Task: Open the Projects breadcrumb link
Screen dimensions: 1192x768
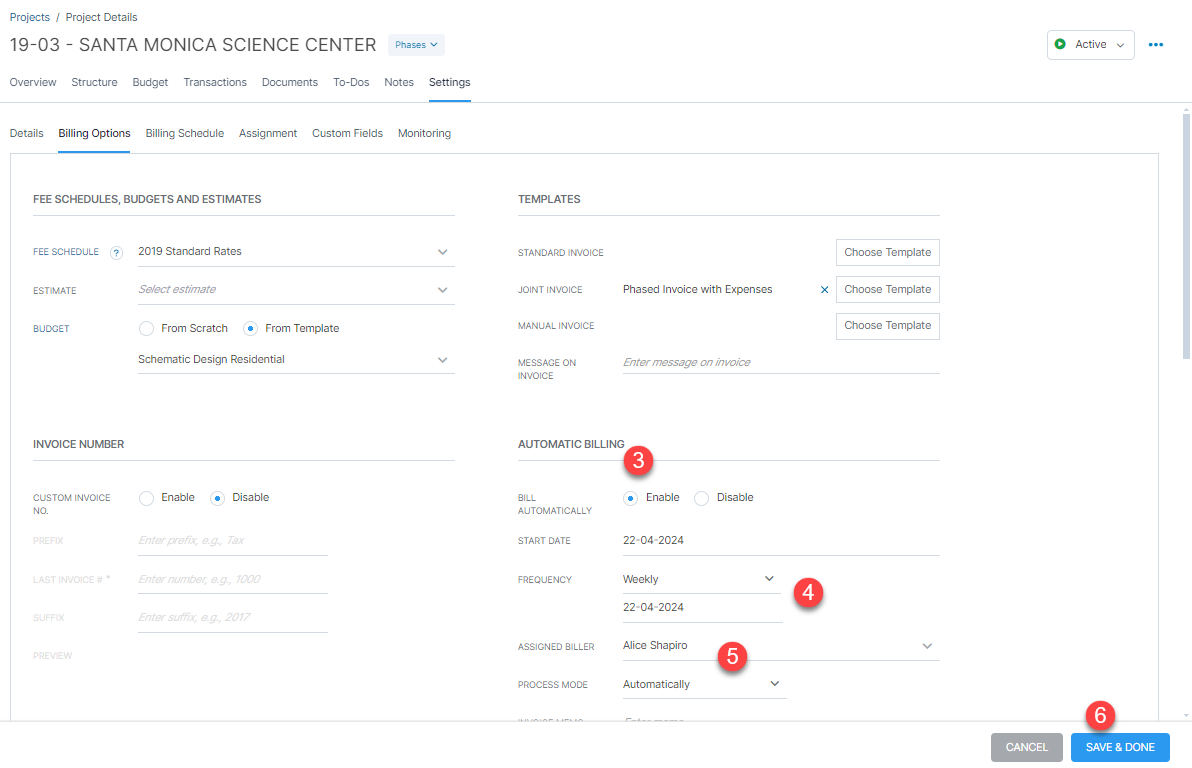Action: point(29,16)
